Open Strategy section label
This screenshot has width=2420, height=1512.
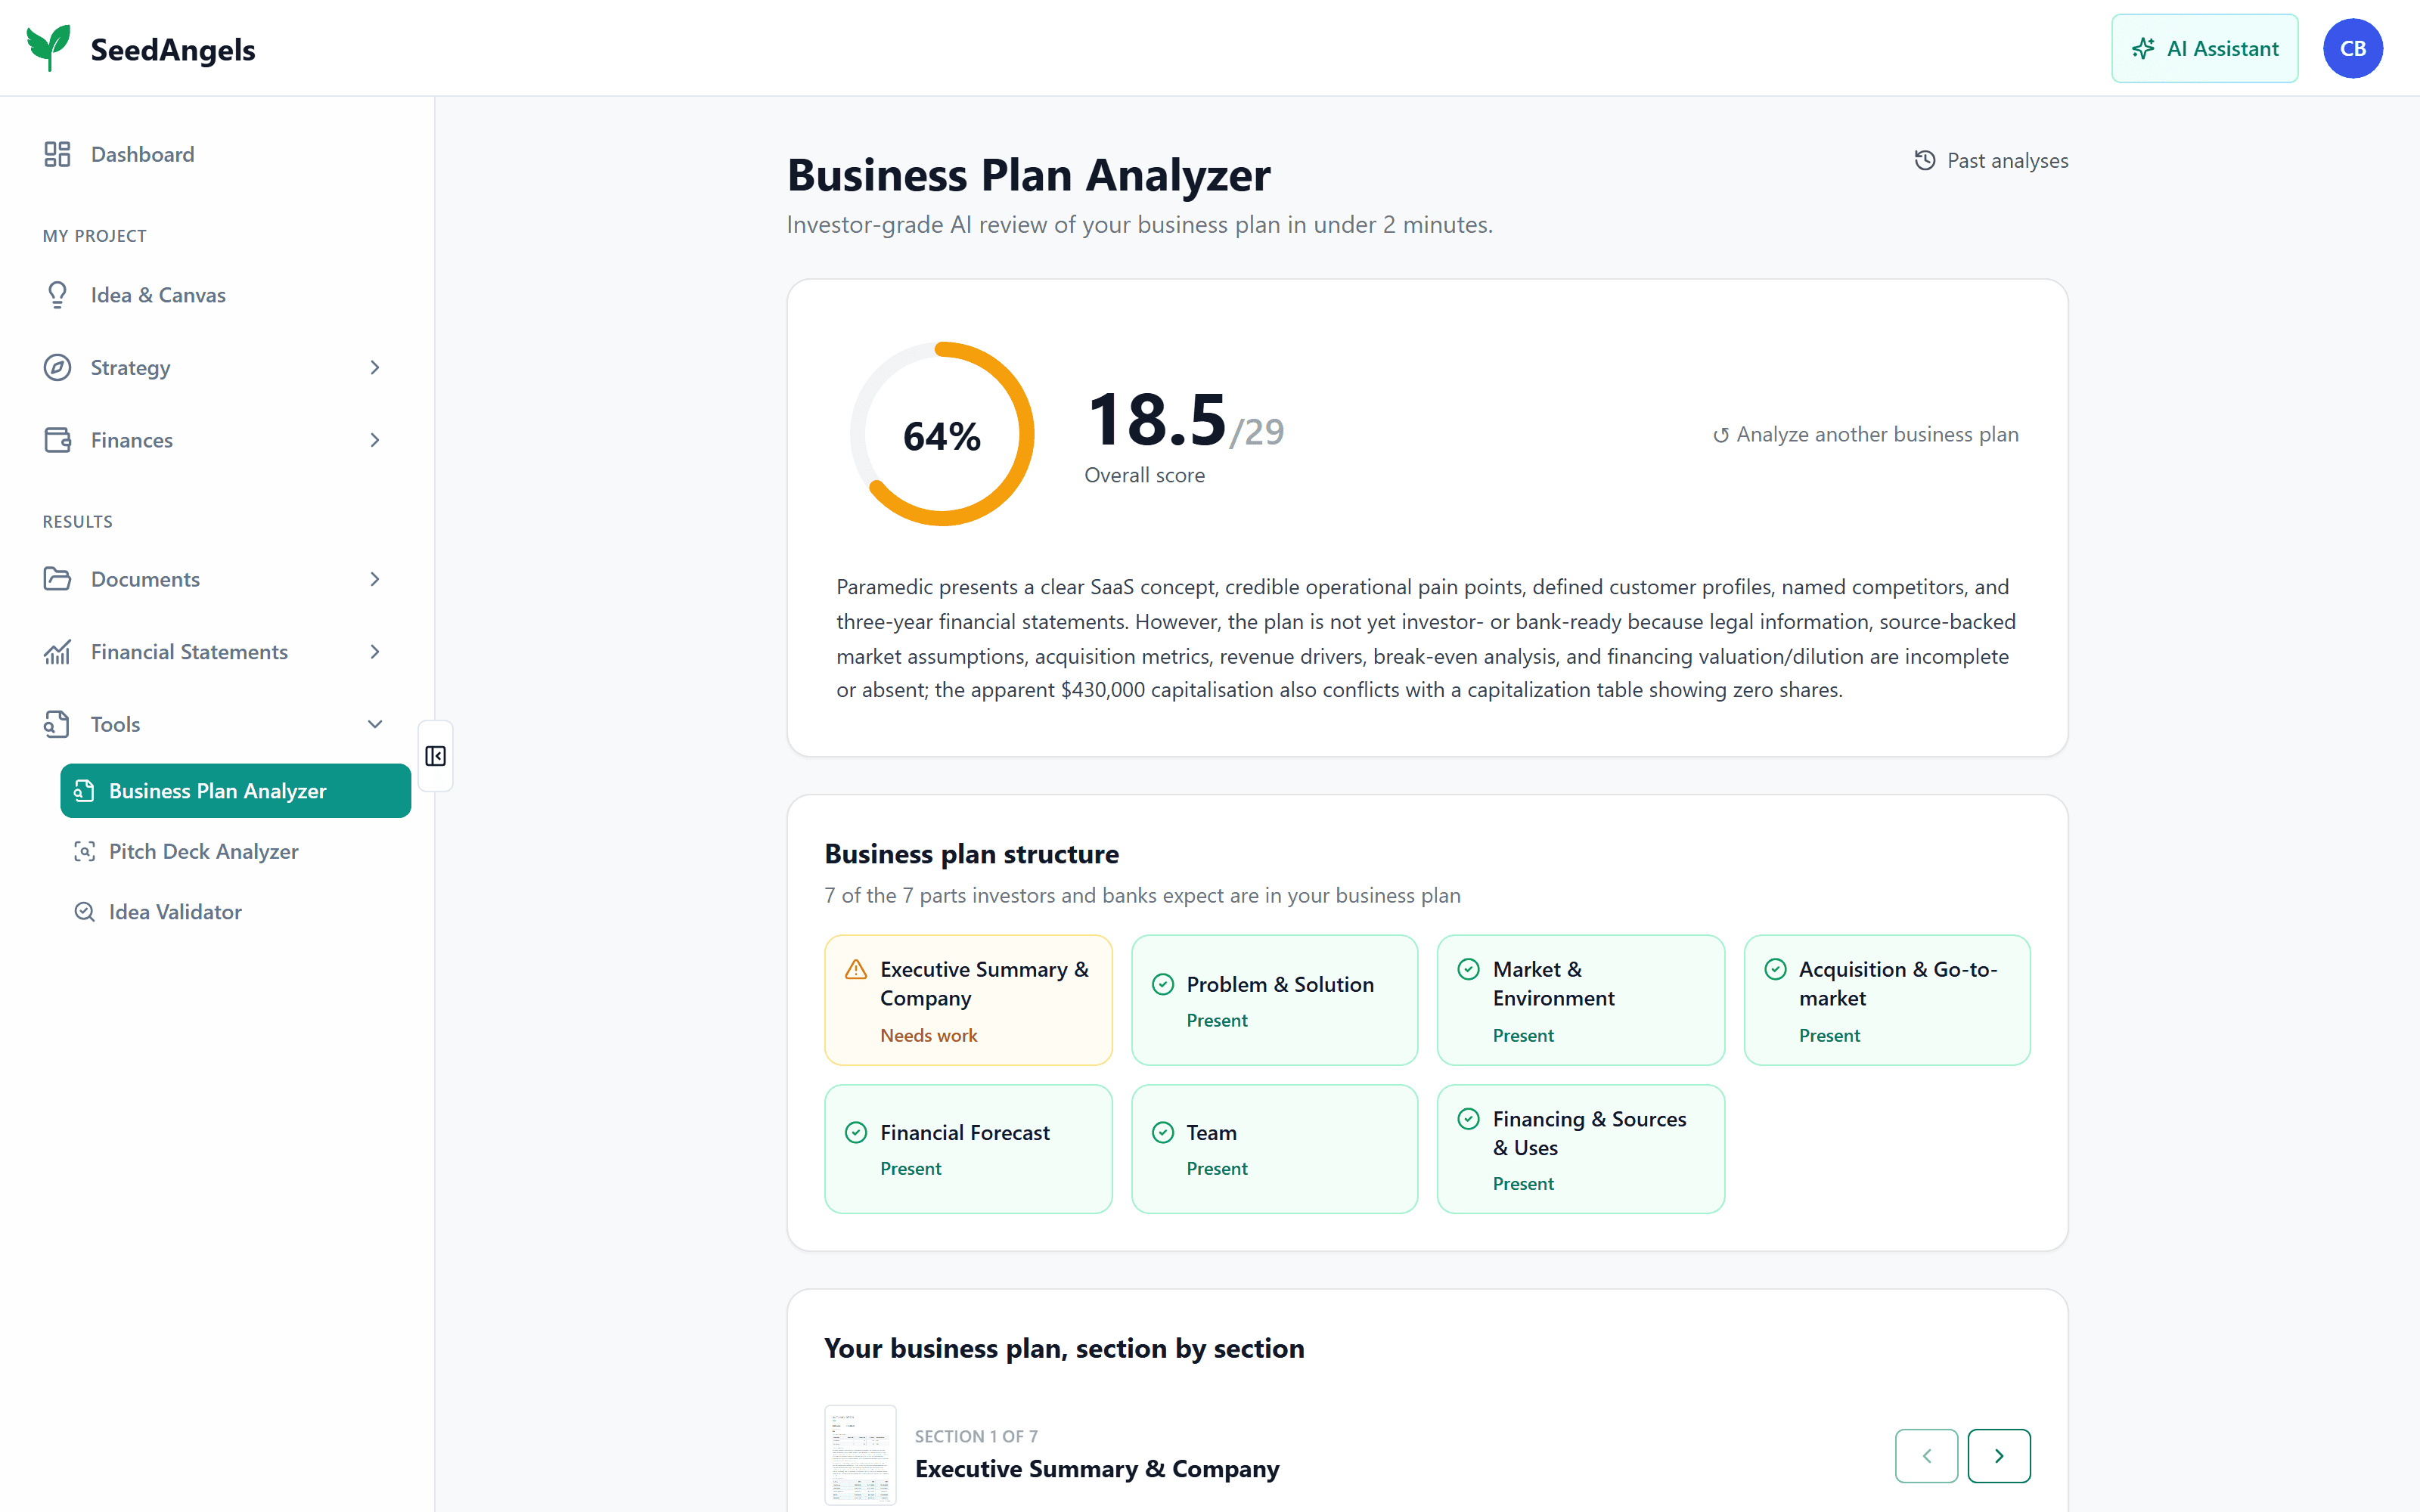coord(130,367)
